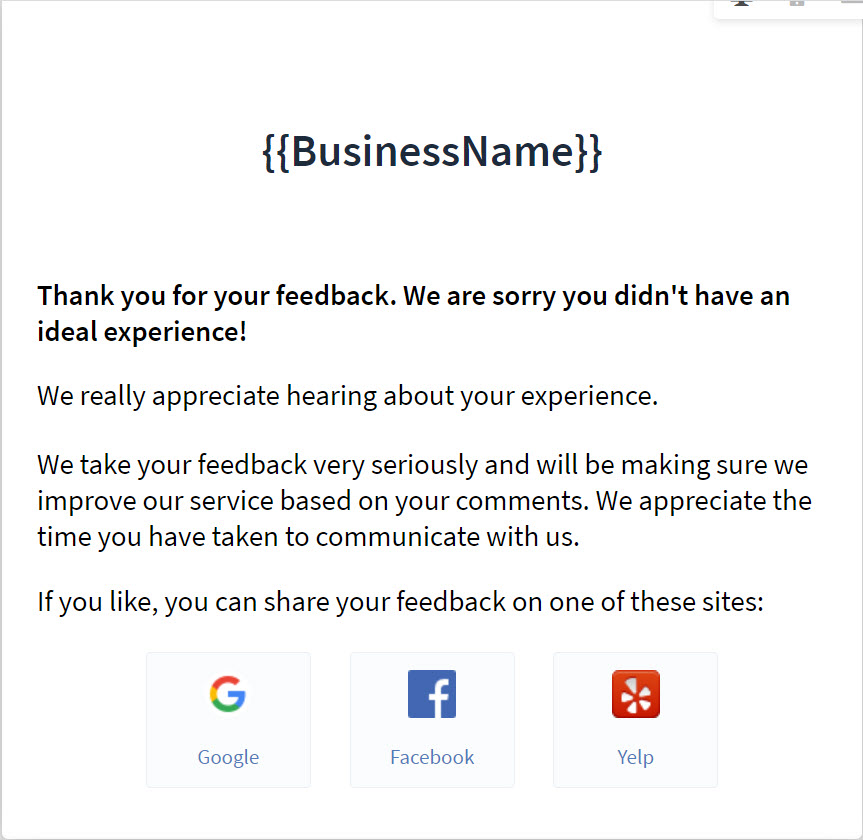863x840 pixels.
Task: Click the gray bar at the far top-right edge
Action: [x=851, y=3]
